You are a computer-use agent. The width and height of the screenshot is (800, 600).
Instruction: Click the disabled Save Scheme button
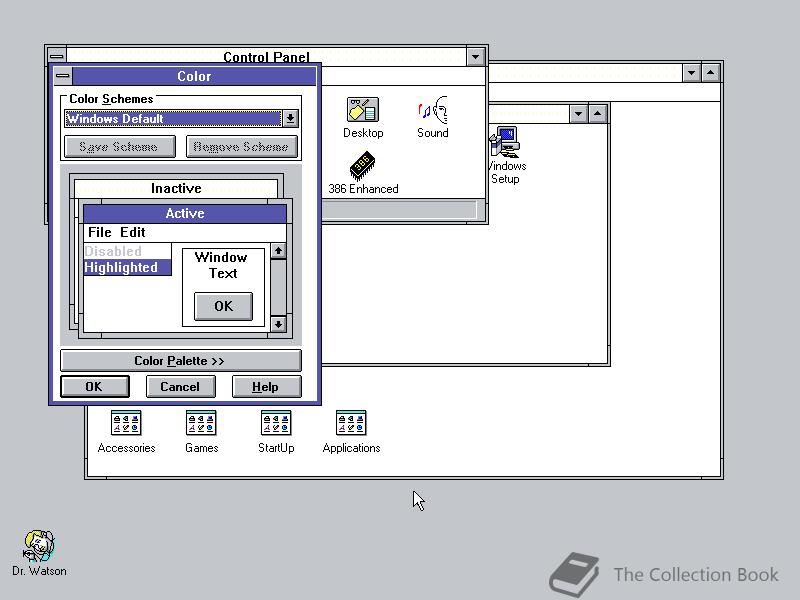point(119,147)
